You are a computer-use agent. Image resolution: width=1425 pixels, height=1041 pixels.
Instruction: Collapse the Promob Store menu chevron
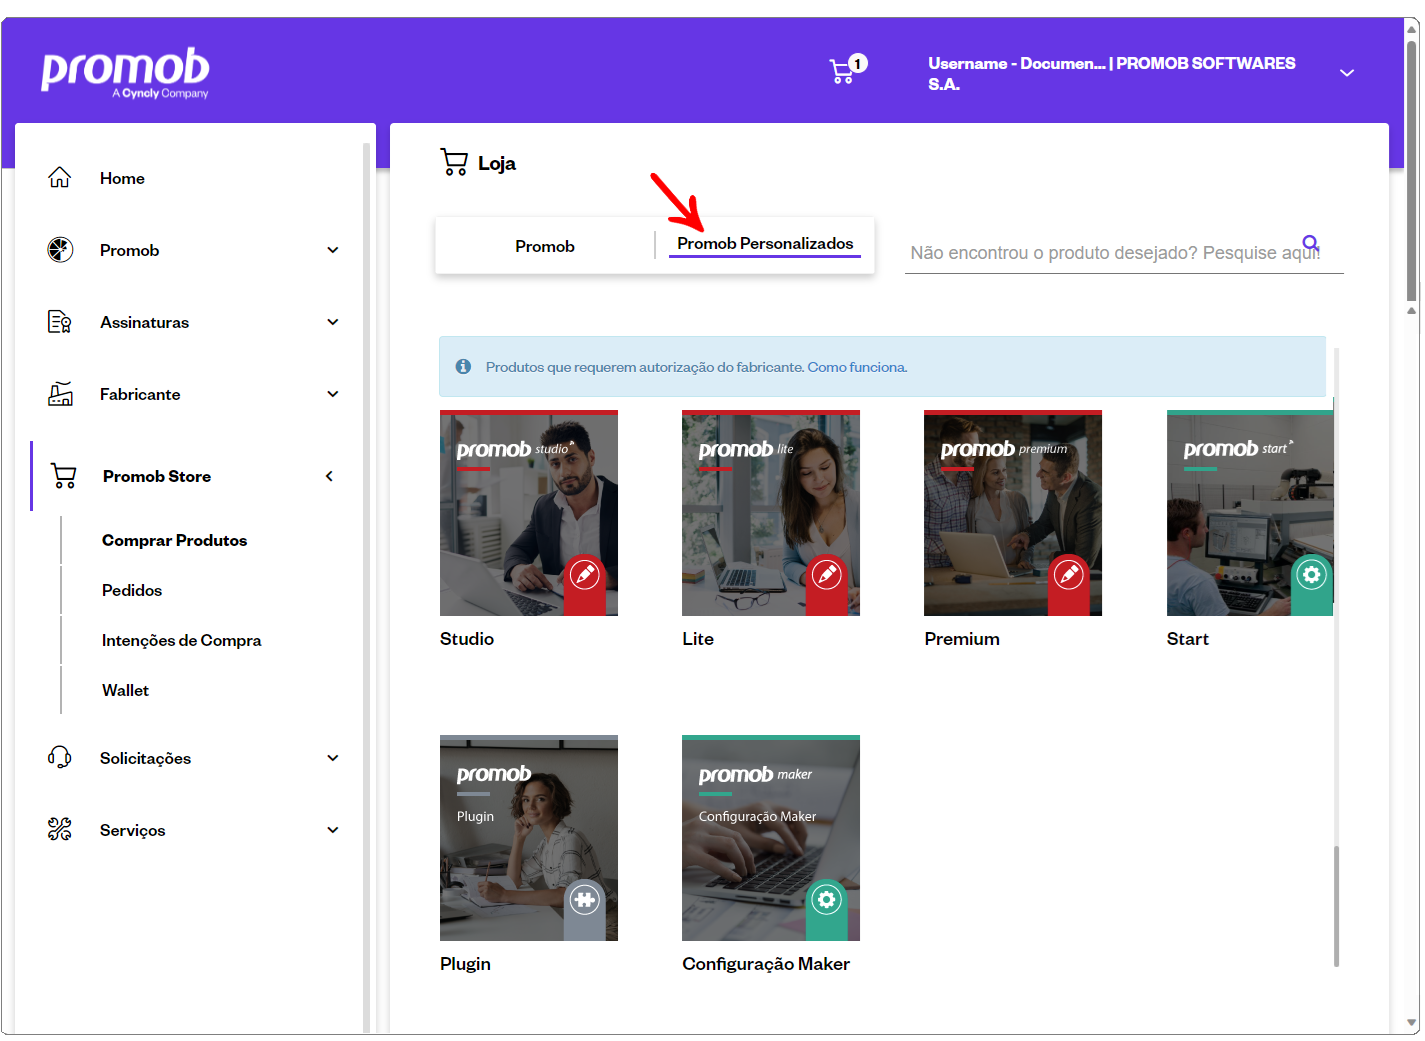tap(329, 476)
